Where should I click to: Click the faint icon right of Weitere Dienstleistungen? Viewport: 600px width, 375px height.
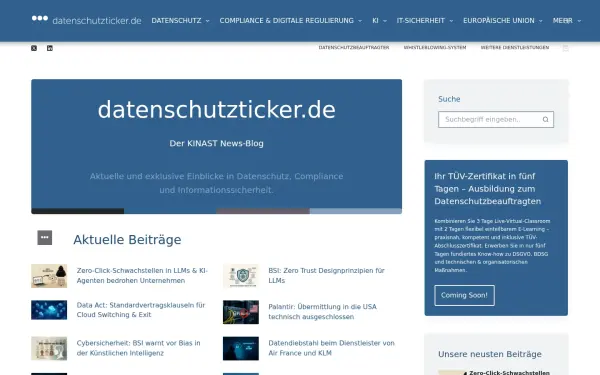(566, 48)
